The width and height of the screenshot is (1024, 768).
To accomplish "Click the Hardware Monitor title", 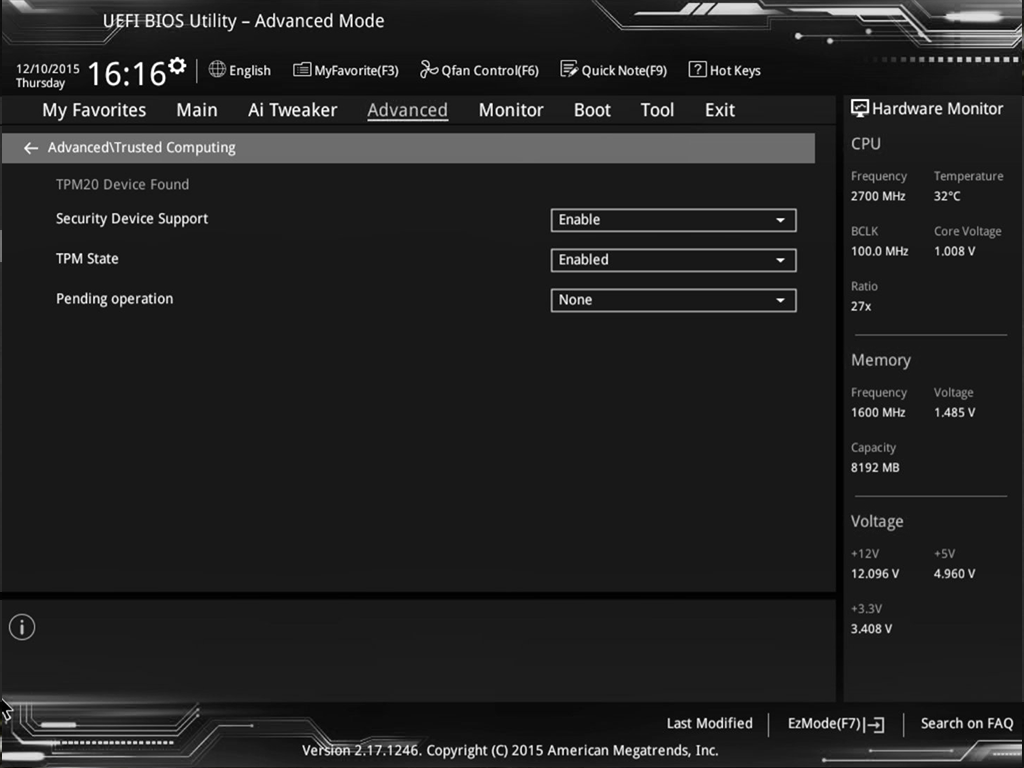I will coord(937,109).
